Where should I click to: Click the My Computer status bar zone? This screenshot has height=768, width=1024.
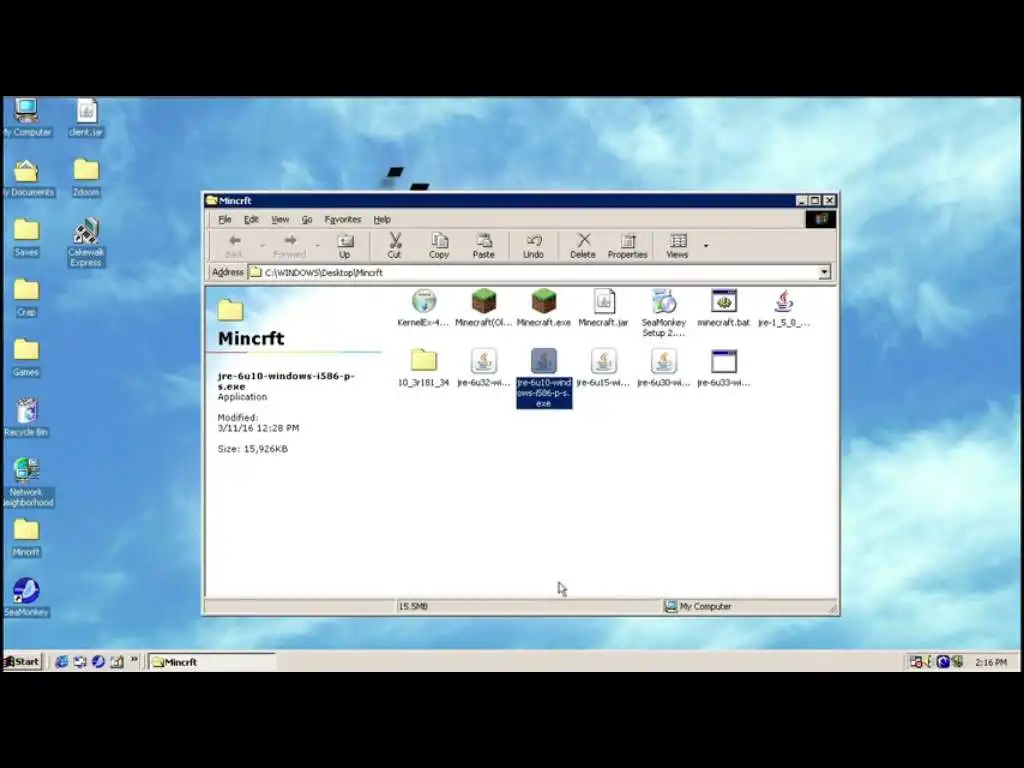click(x=749, y=607)
